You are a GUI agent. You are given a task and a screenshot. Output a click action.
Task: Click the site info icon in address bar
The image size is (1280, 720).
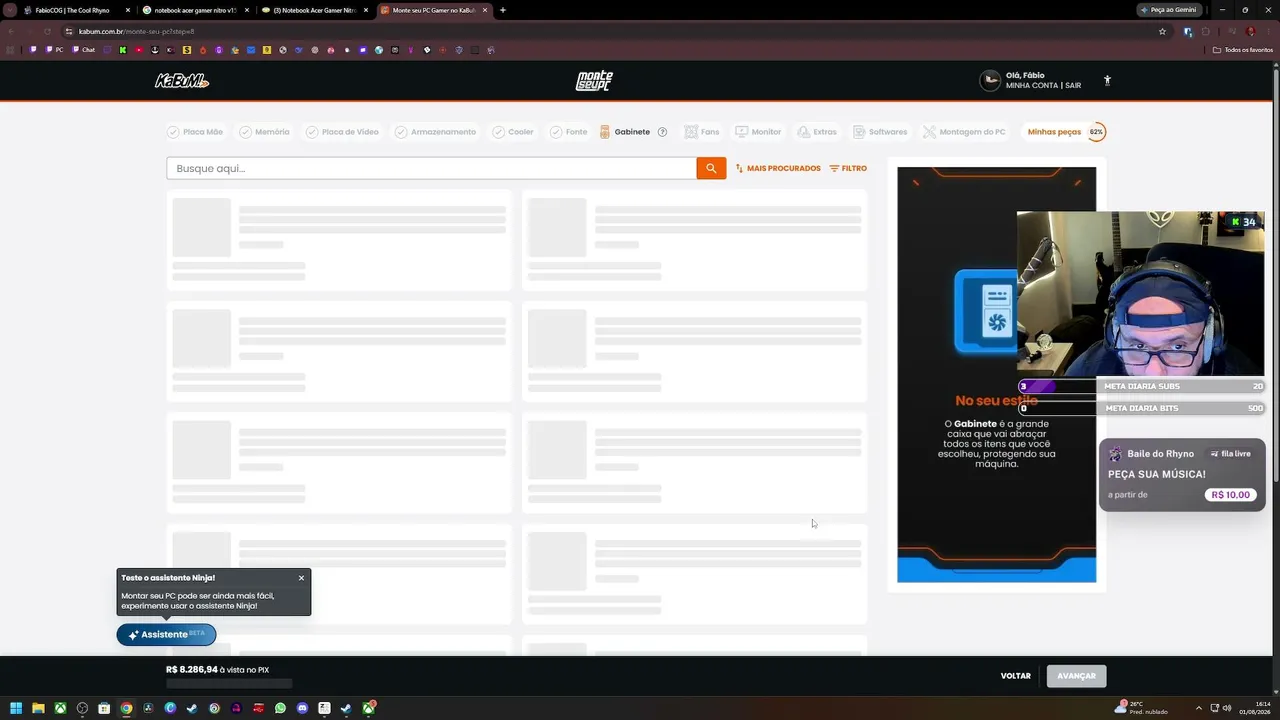69,31
